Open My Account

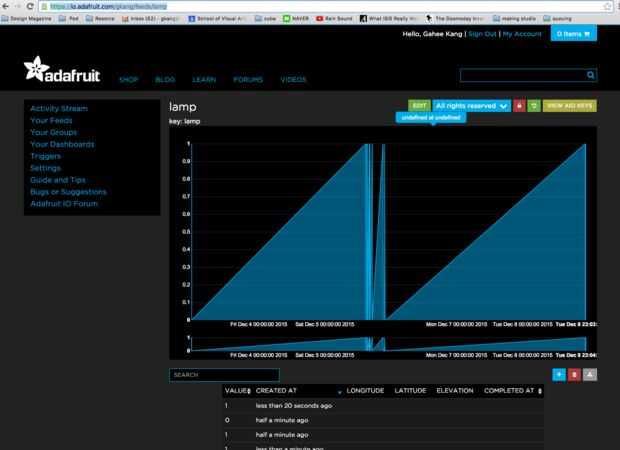pyautogui.click(x=522, y=34)
